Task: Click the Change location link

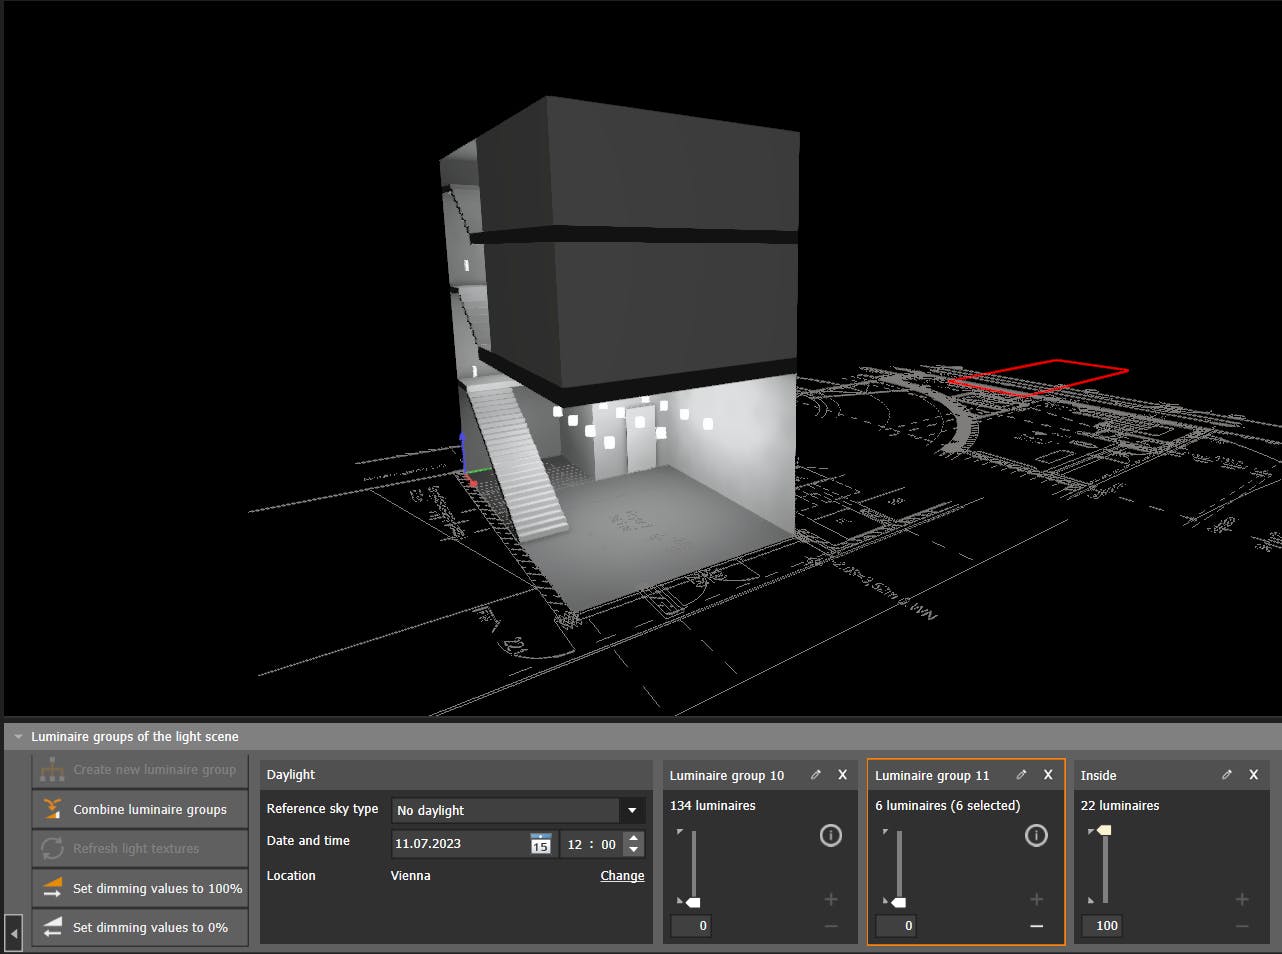Action: [x=622, y=876]
